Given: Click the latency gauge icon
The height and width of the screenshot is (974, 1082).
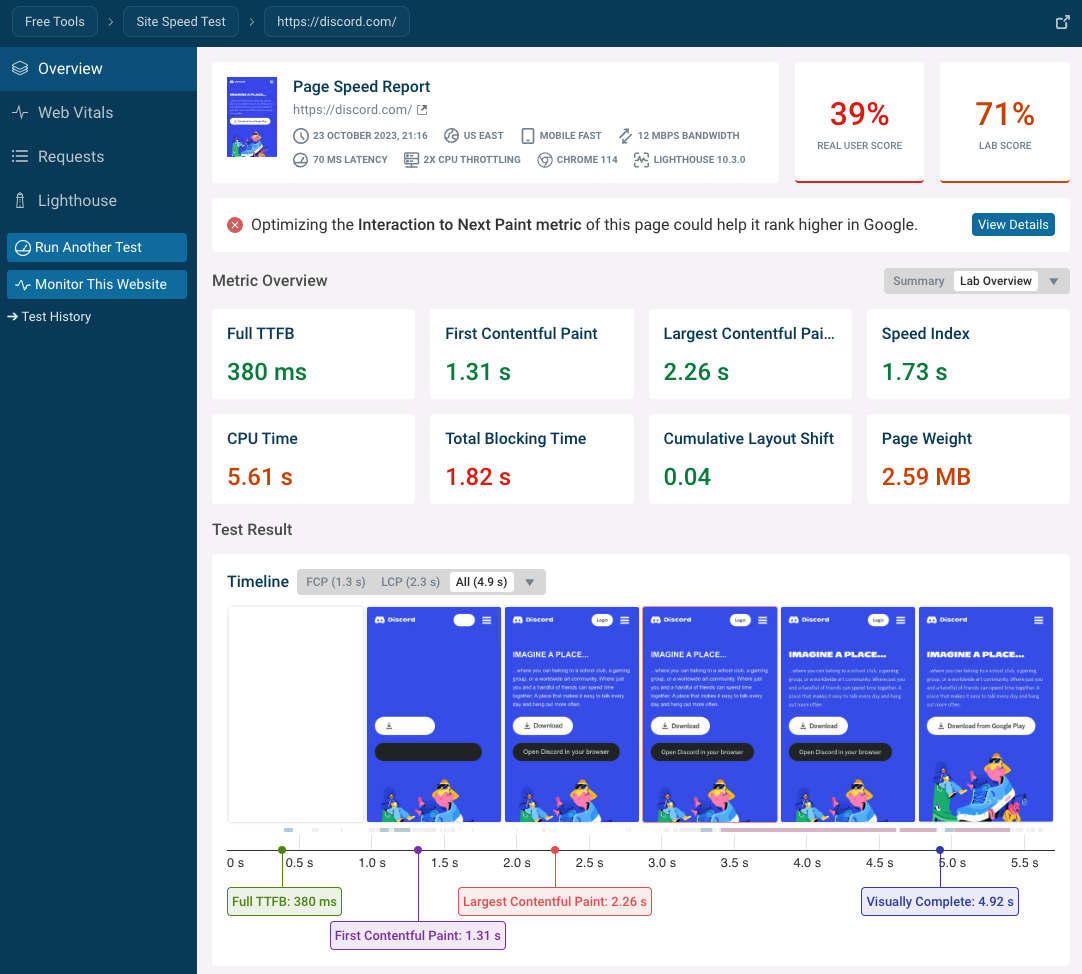Looking at the screenshot, I should [300, 160].
